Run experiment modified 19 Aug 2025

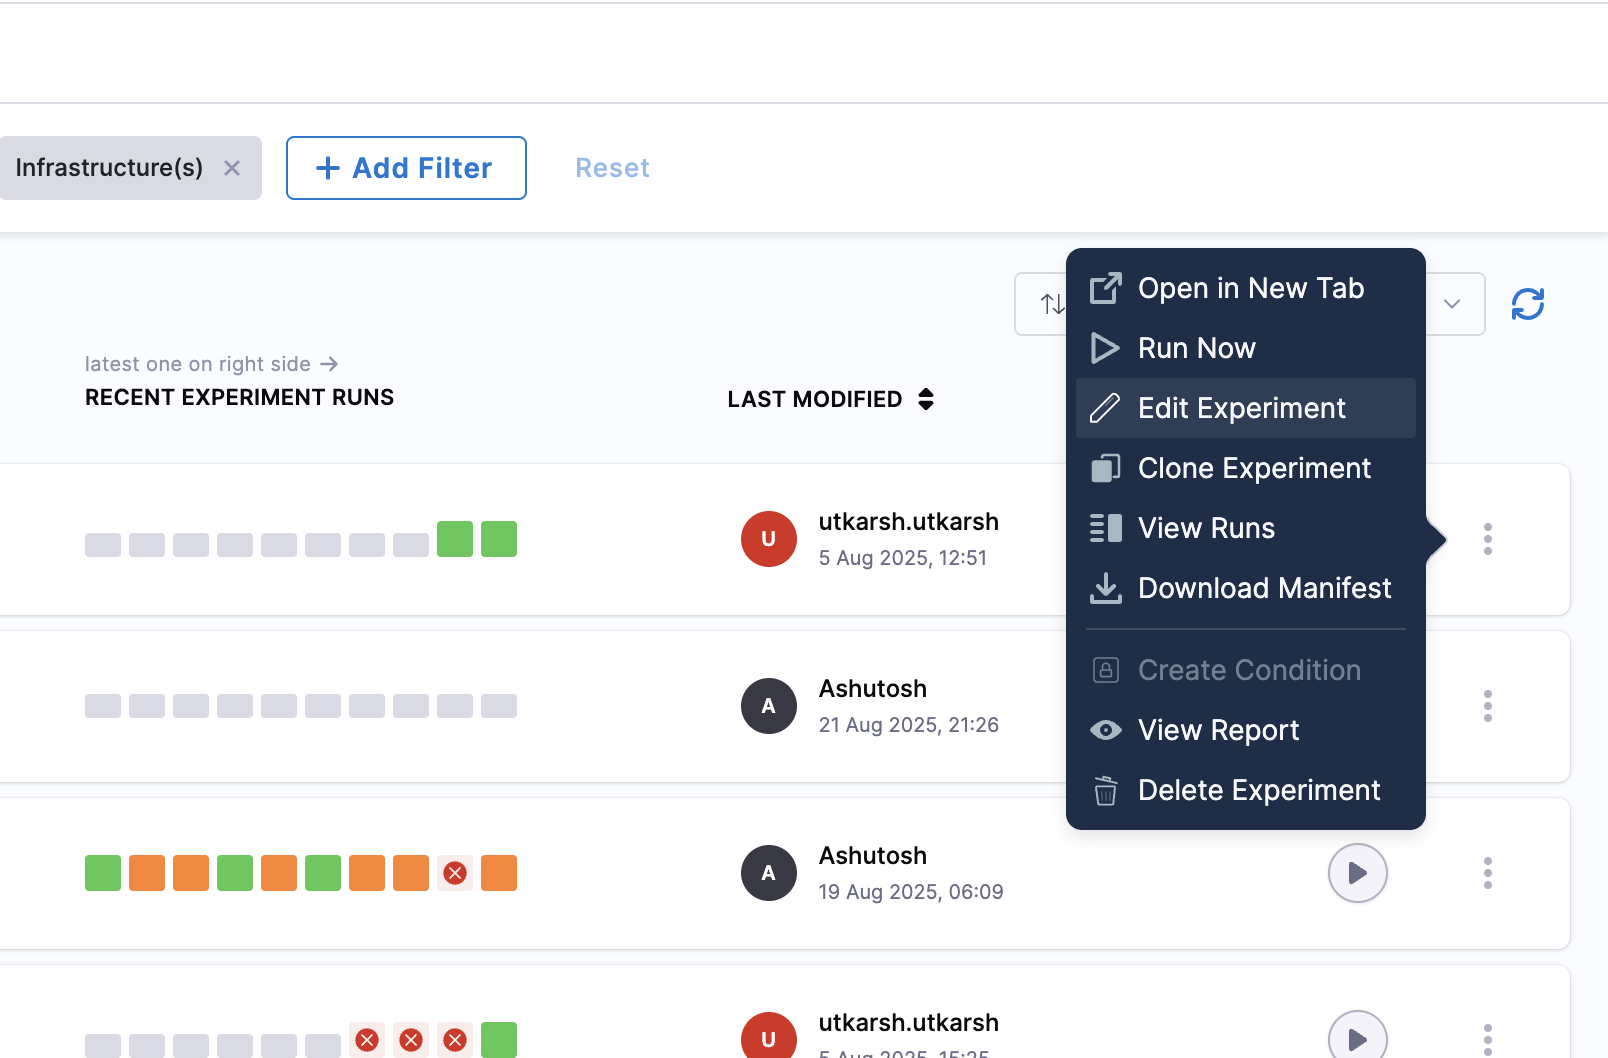[x=1357, y=873]
